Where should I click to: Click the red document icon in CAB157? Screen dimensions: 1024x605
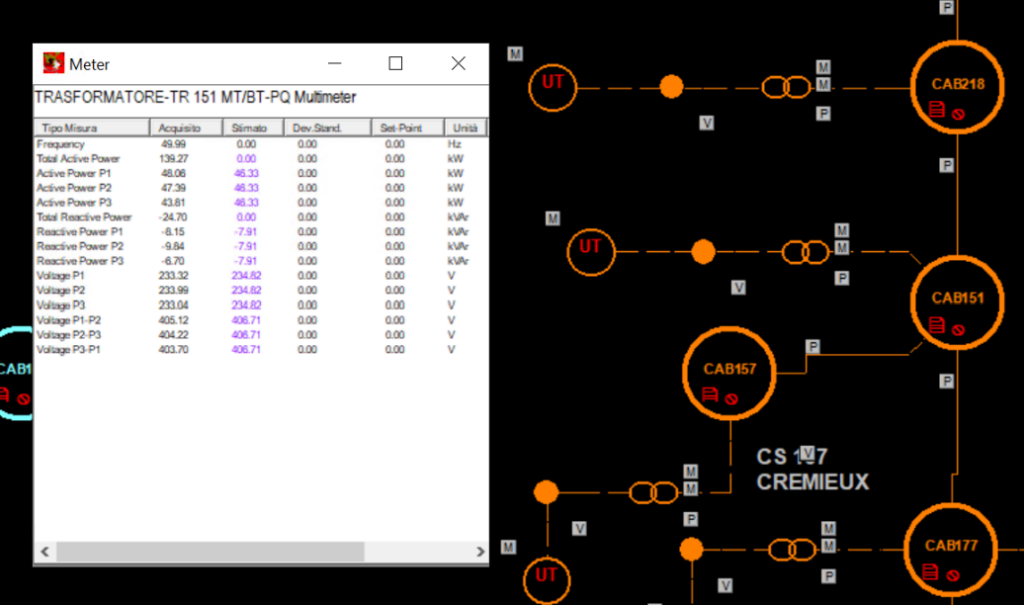[x=710, y=395]
